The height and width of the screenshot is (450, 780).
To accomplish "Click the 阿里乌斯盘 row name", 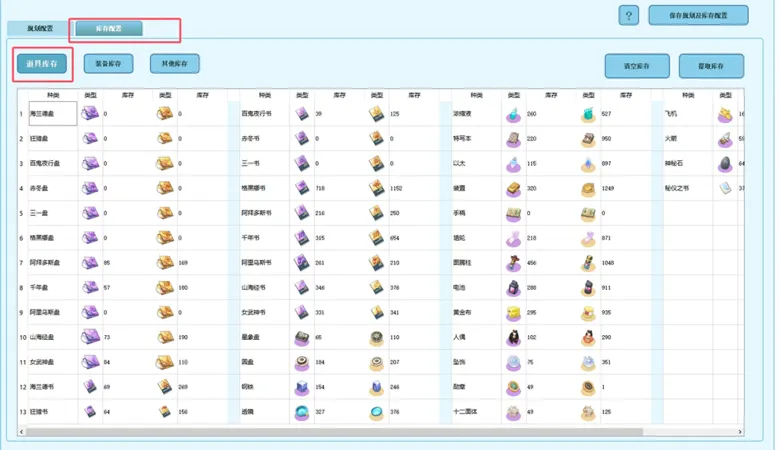I will 45,312.
